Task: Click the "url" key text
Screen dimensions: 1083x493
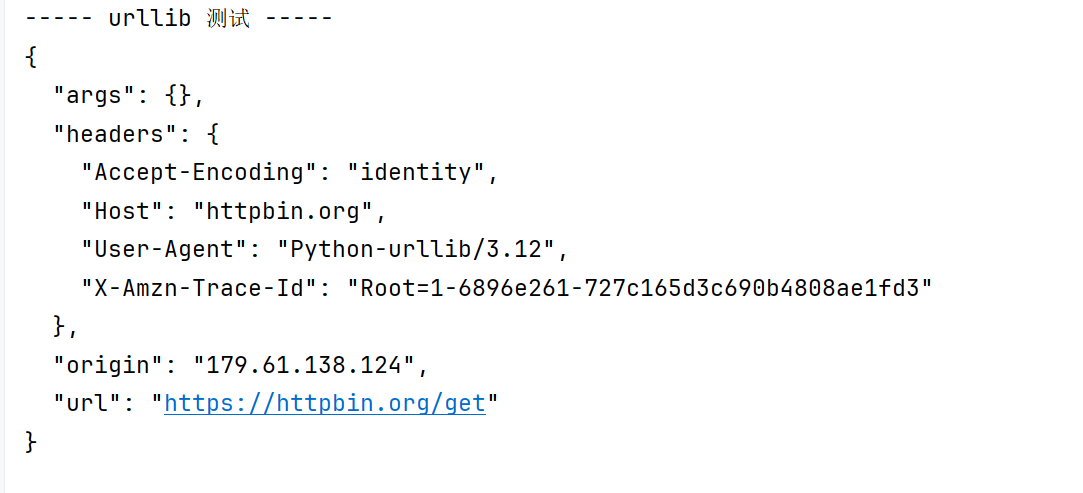Action: [88, 403]
